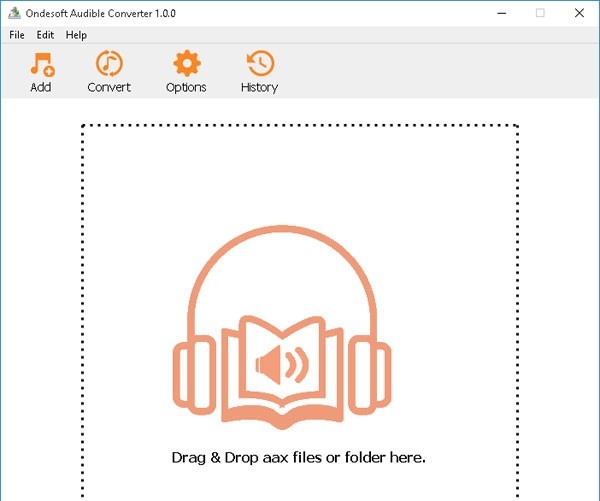
Task: Show conversion History clock icon
Action: 260,64
